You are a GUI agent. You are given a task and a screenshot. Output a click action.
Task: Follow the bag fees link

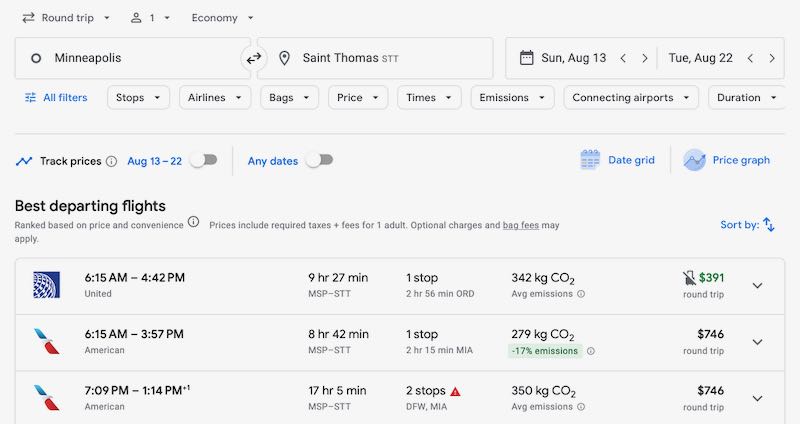point(521,226)
